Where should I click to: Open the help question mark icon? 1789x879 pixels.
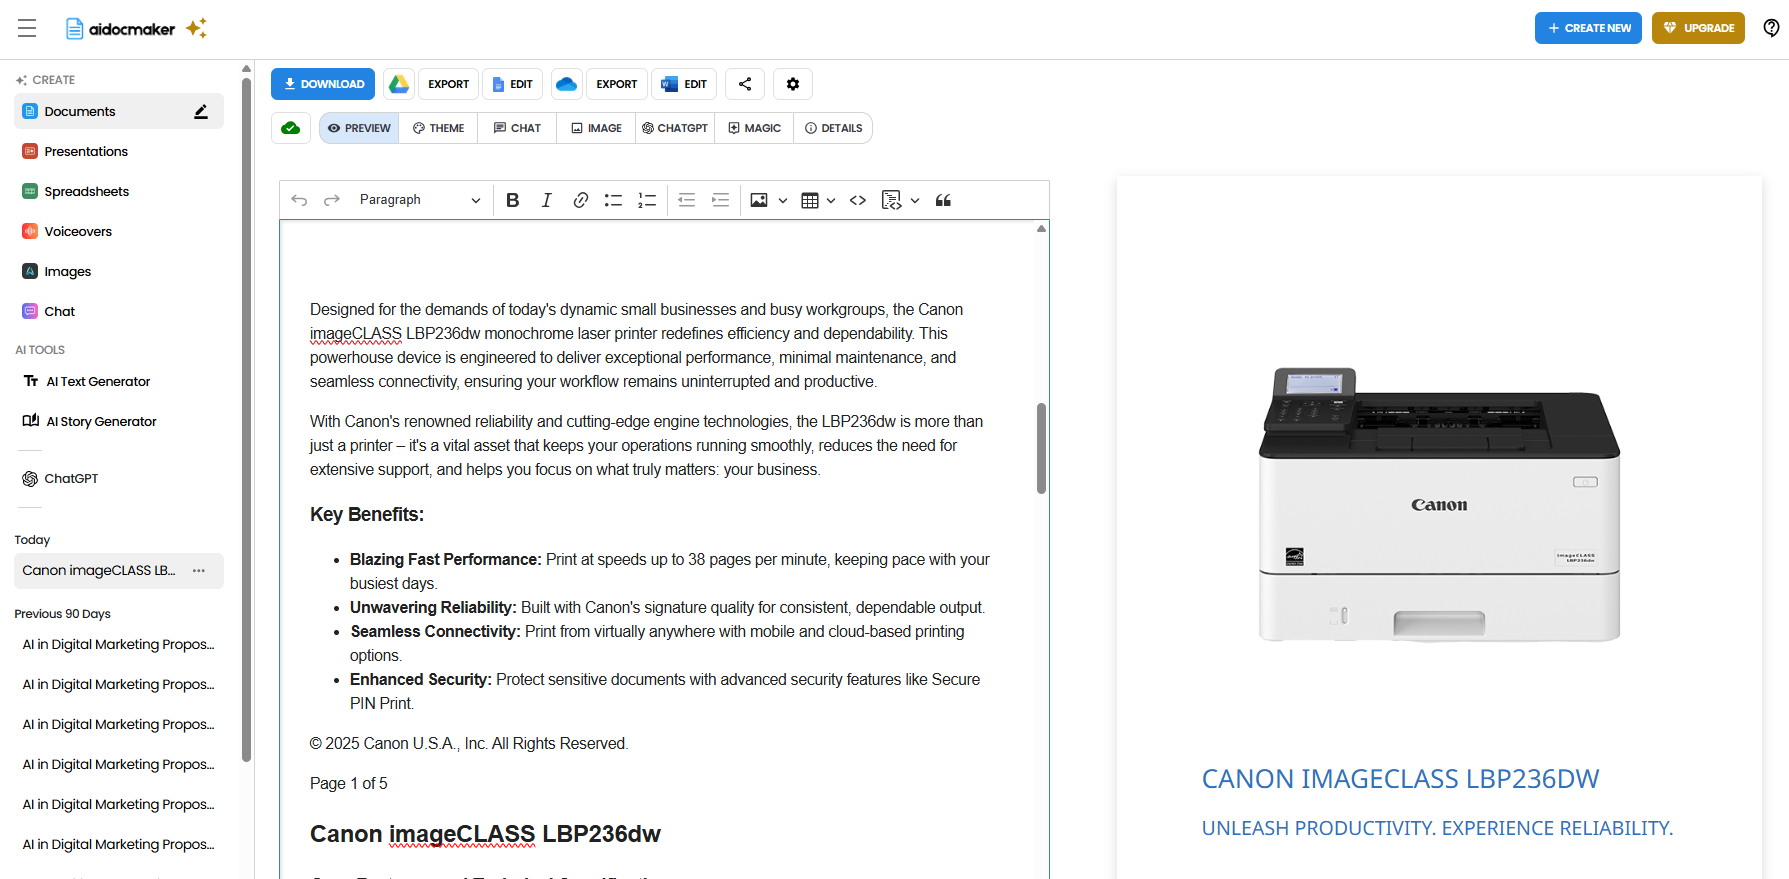pyautogui.click(x=1771, y=28)
